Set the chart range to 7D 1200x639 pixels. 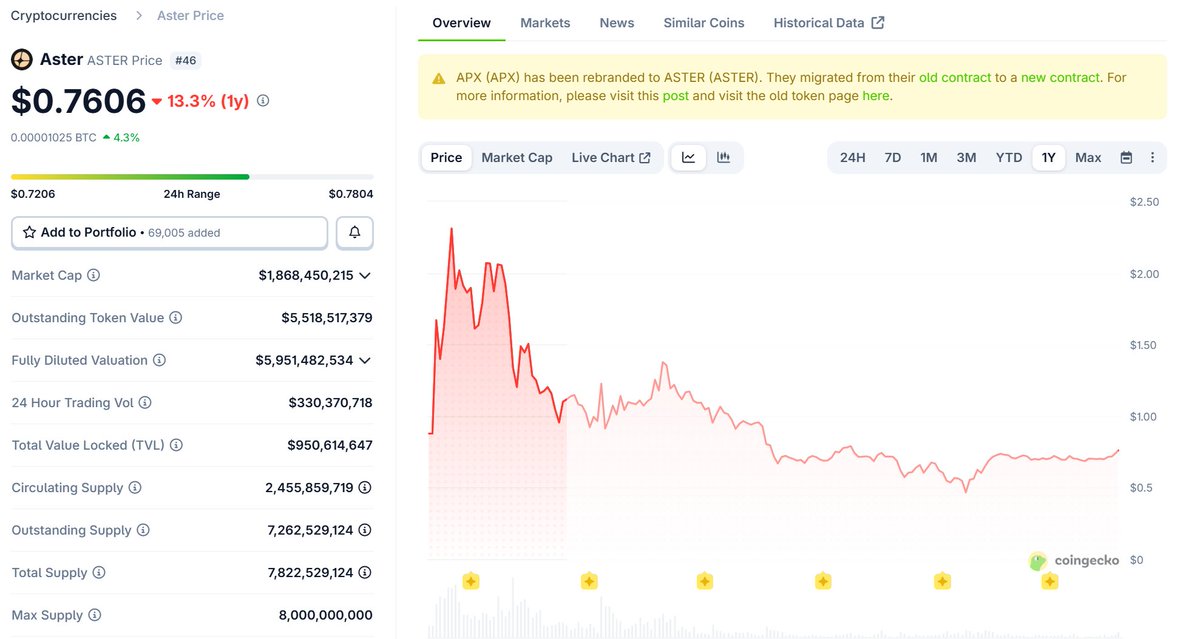pyautogui.click(x=893, y=158)
